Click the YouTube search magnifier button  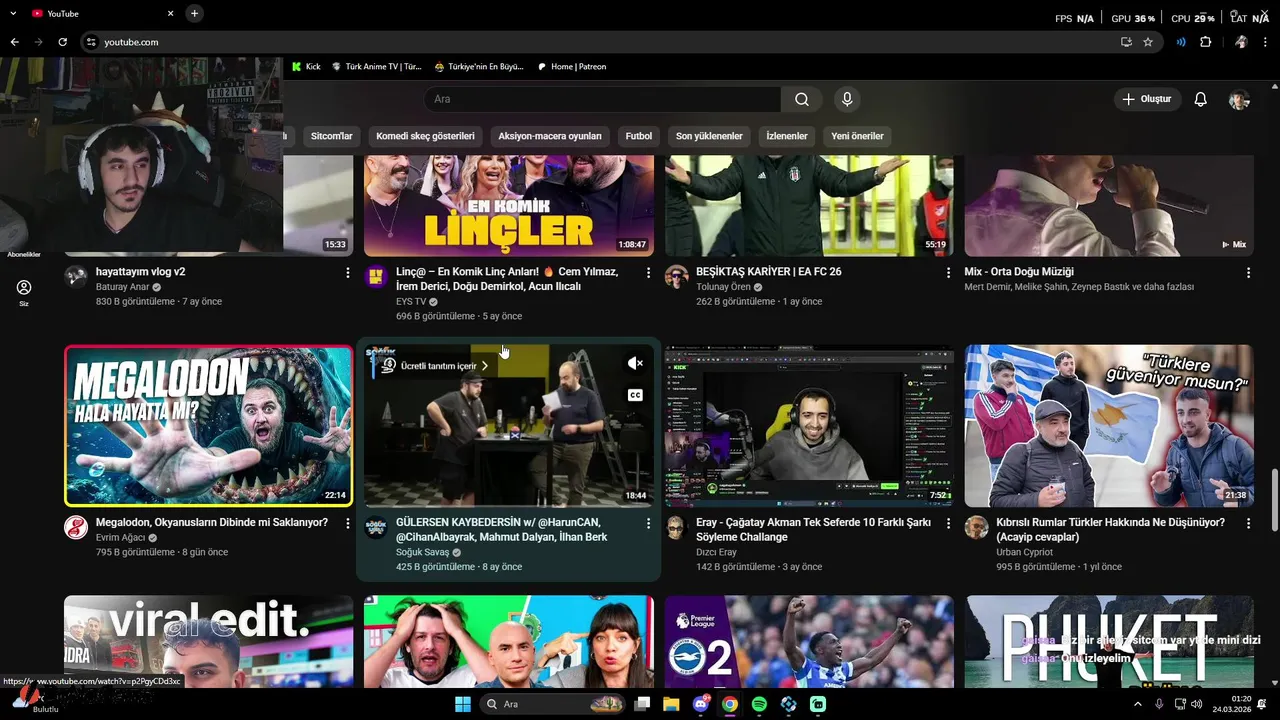(802, 99)
